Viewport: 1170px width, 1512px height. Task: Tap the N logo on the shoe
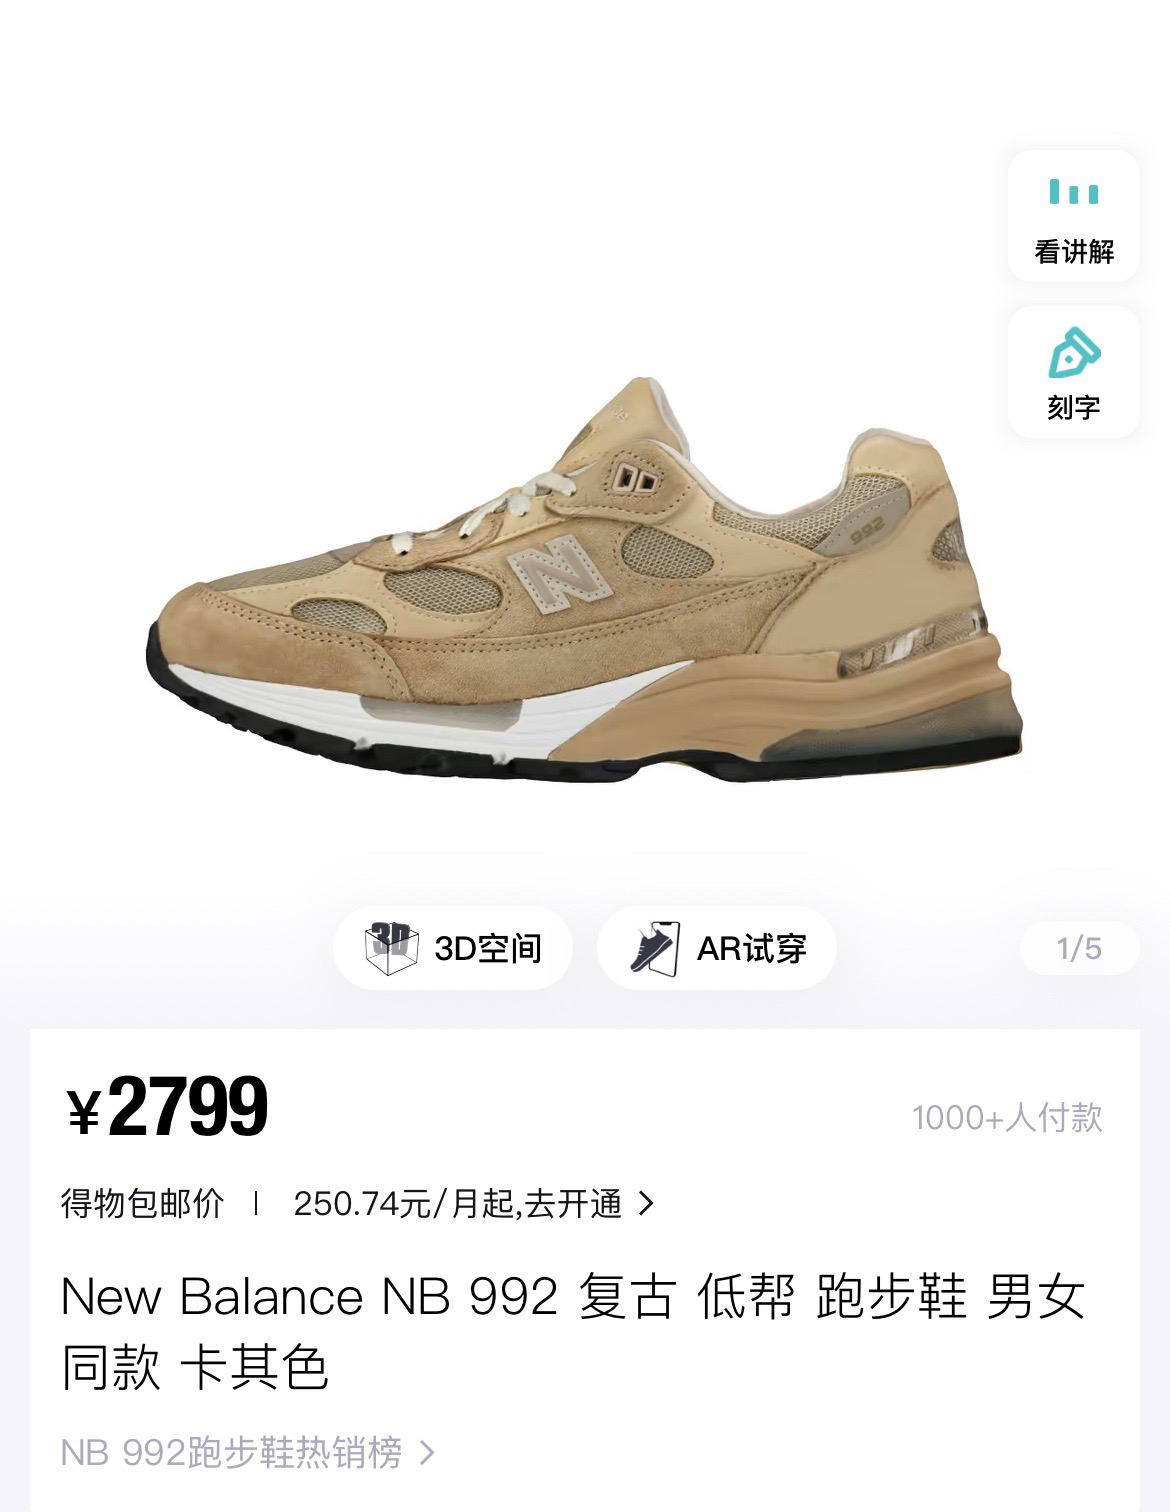coord(554,574)
